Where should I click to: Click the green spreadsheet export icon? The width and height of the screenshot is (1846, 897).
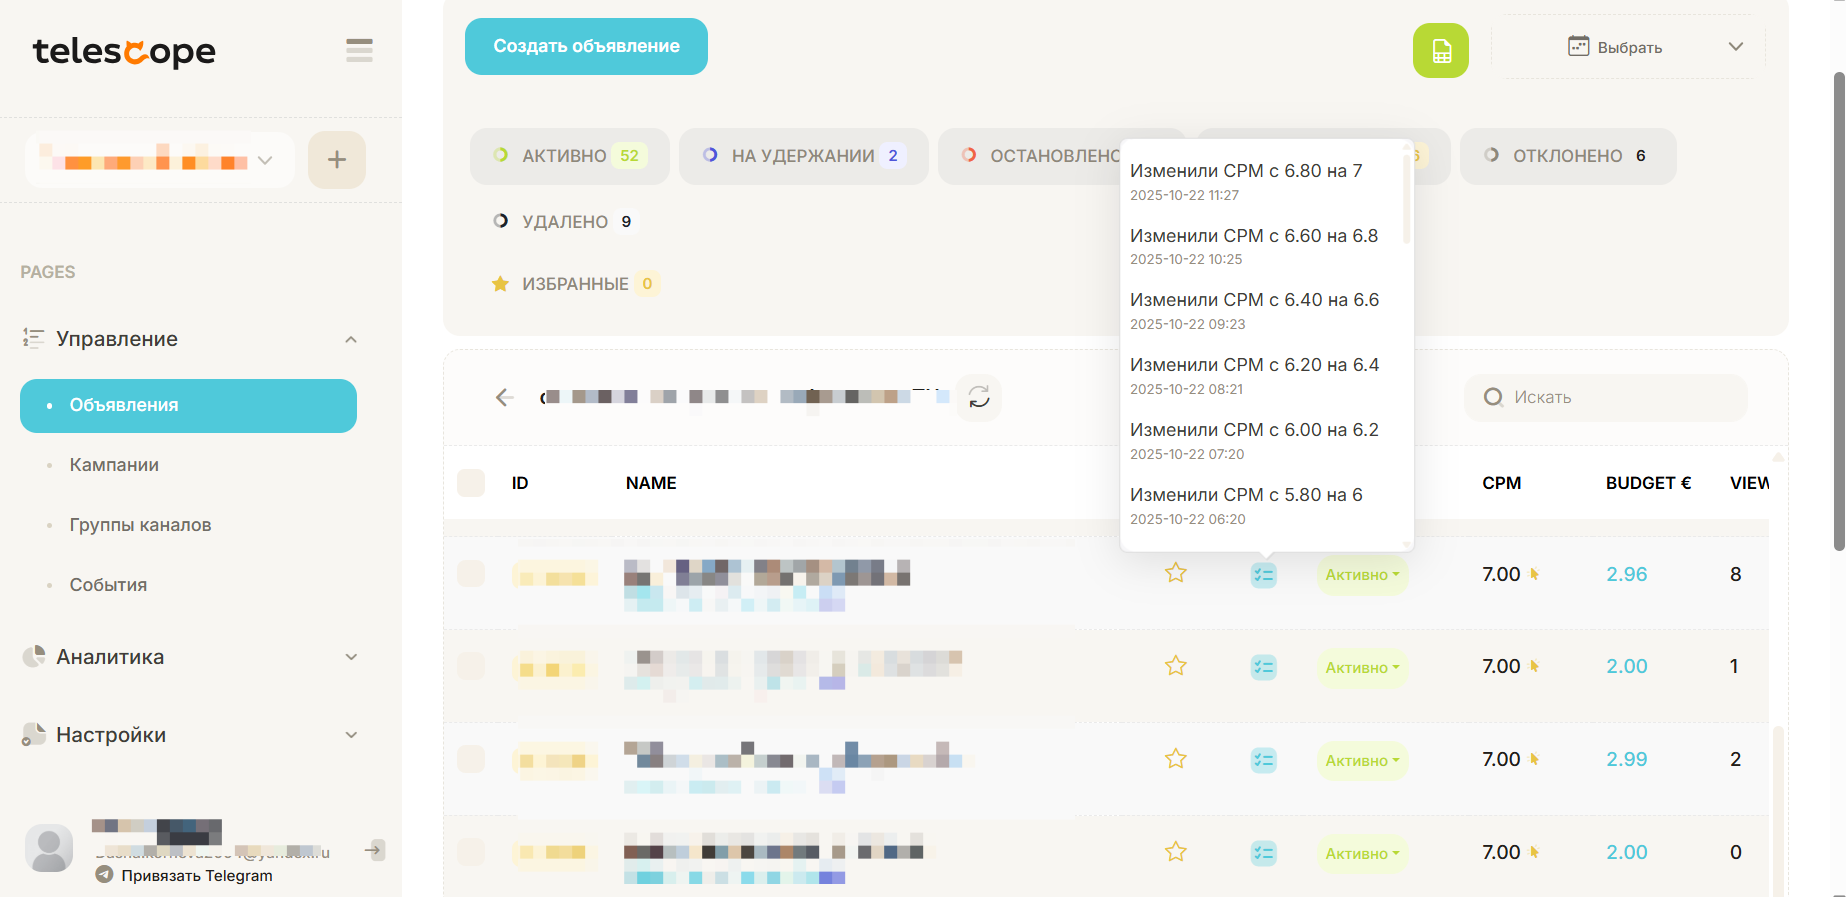click(1440, 51)
